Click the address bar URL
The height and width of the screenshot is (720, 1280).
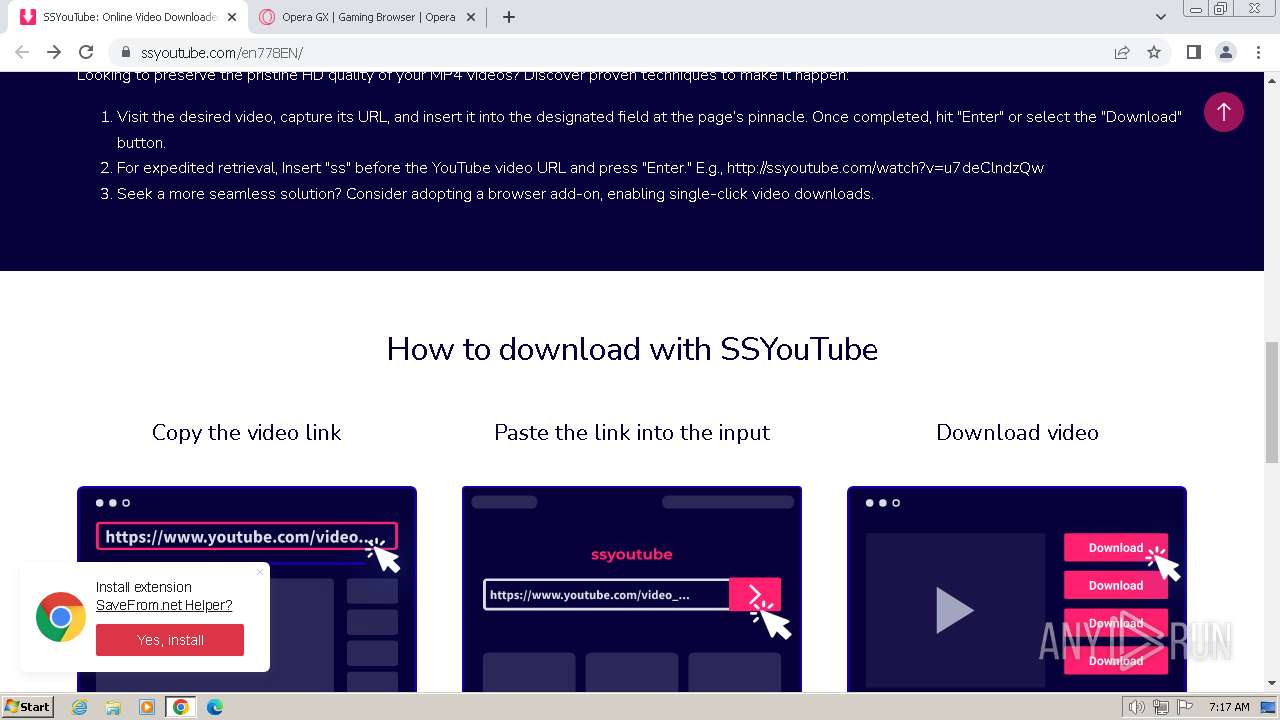click(x=221, y=52)
